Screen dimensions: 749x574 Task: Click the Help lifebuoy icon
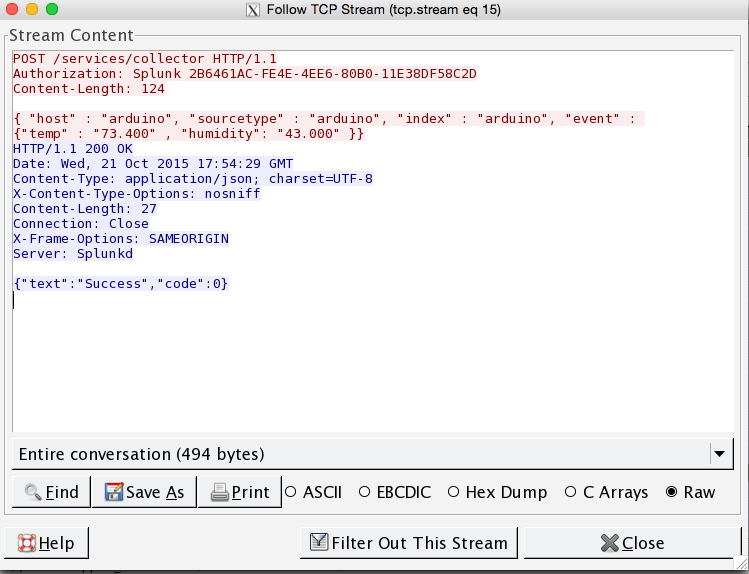(27, 543)
